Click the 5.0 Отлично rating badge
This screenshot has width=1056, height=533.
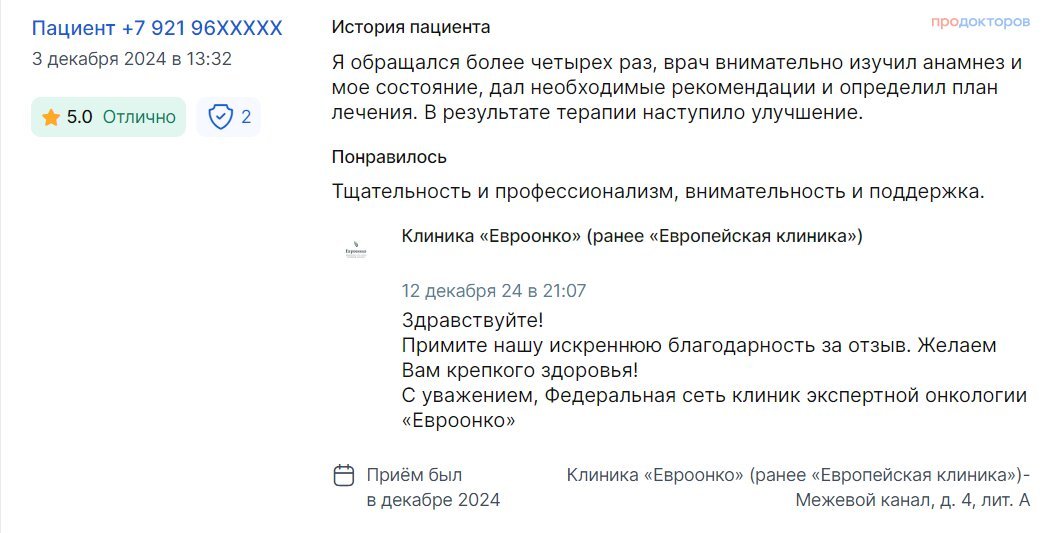[108, 117]
